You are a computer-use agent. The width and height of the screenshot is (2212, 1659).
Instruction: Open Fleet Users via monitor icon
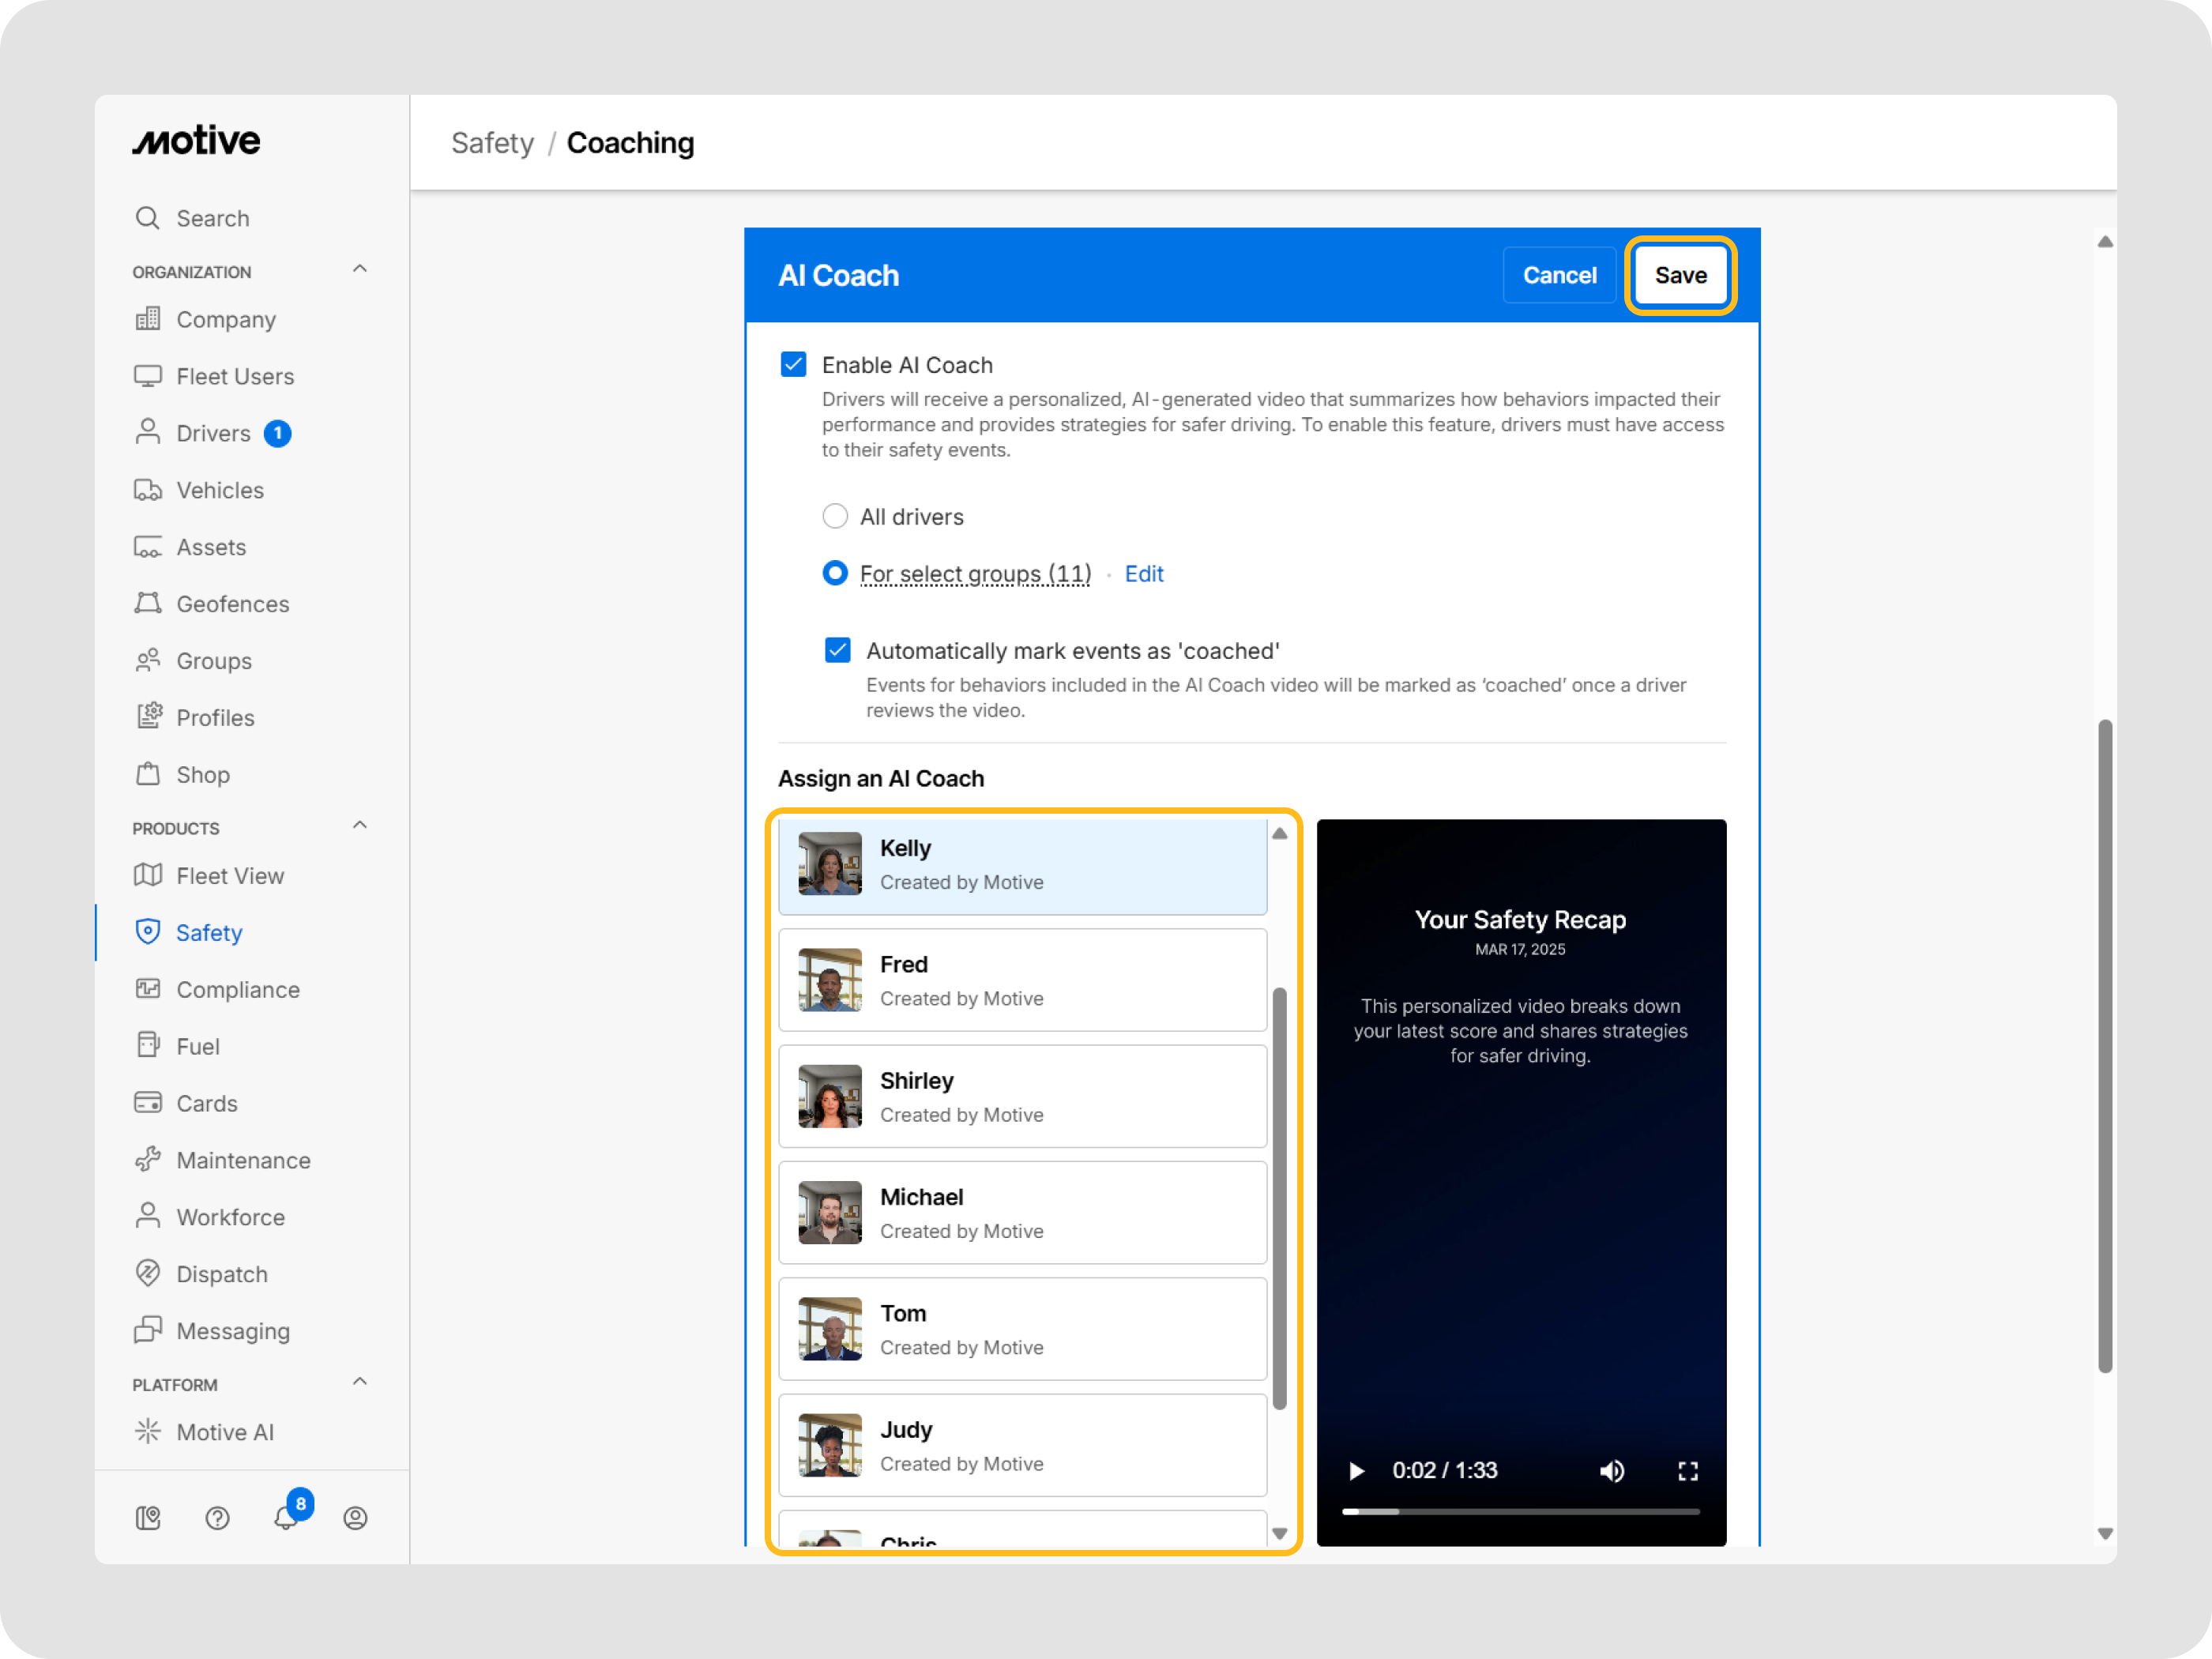148,376
